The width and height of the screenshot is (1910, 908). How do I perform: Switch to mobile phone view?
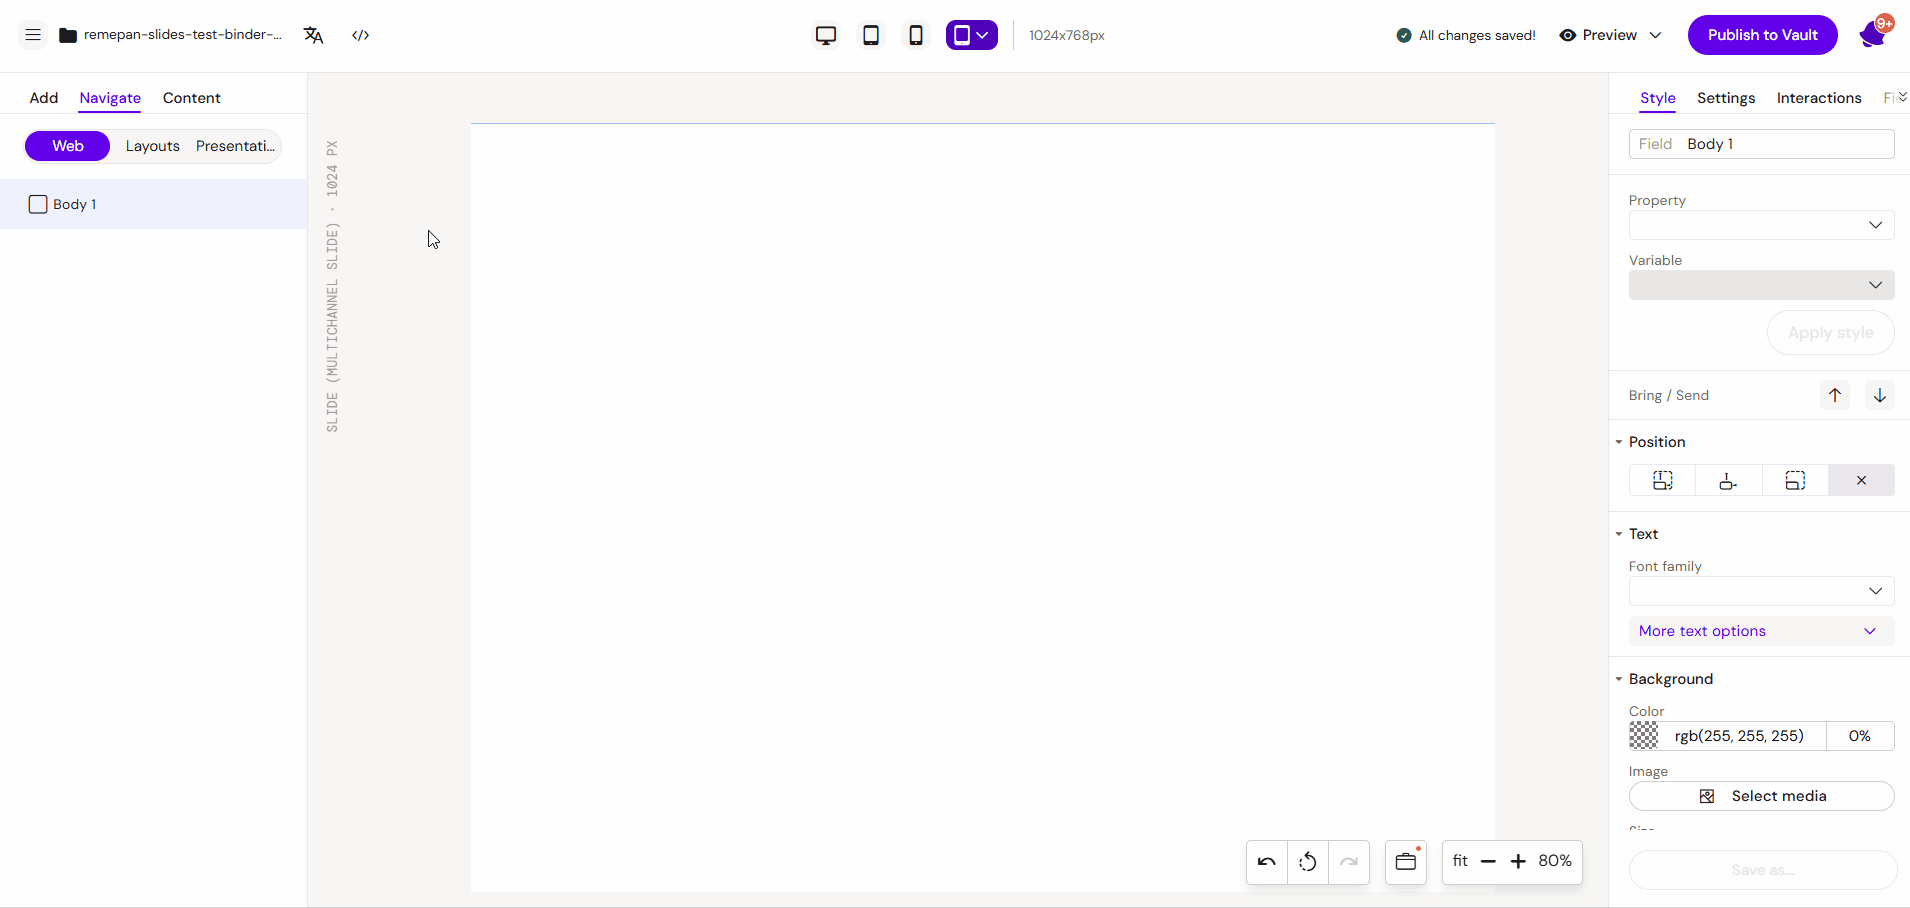click(916, 35)
